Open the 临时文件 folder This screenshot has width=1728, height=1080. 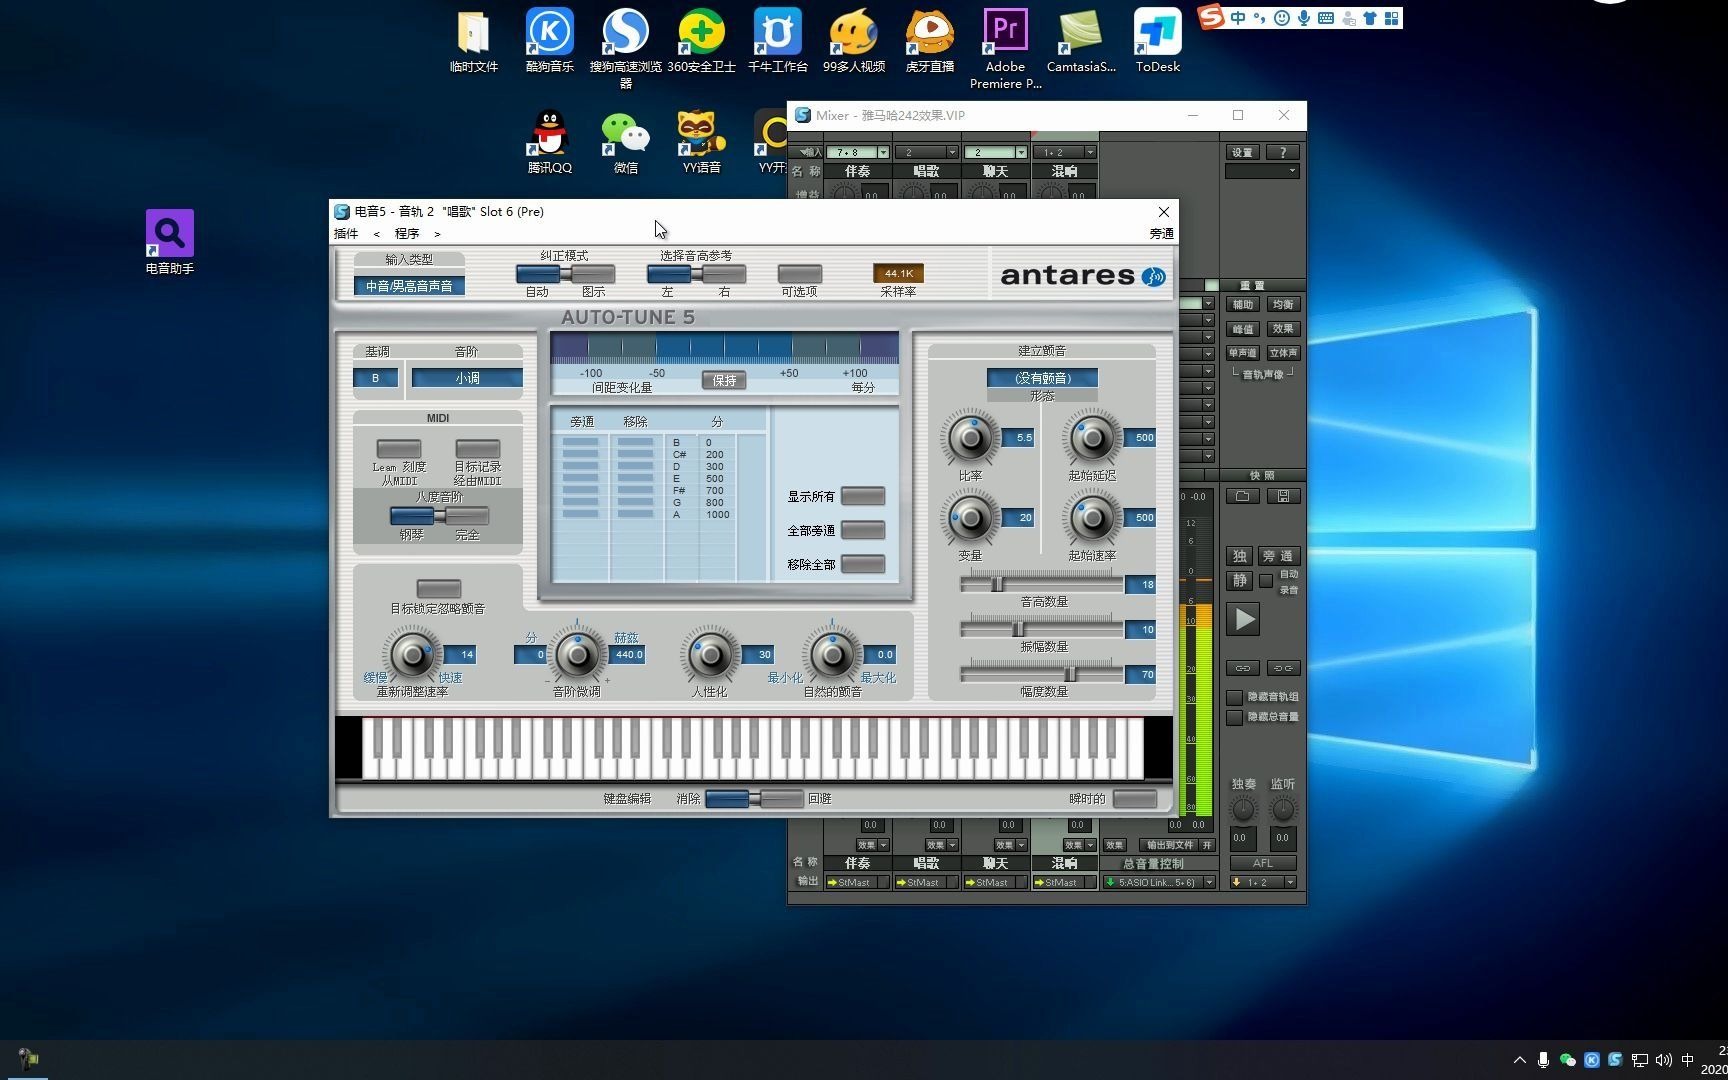(x=473, y=40)
